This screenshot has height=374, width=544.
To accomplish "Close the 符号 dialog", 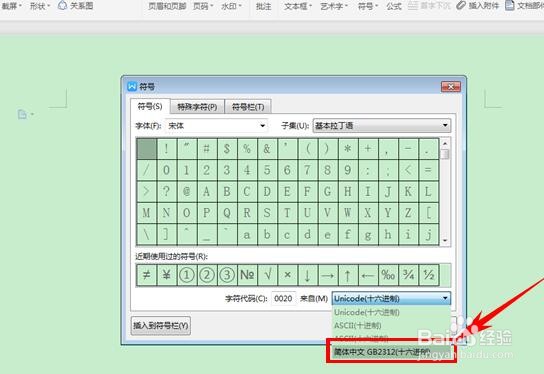I will (451, 87).
